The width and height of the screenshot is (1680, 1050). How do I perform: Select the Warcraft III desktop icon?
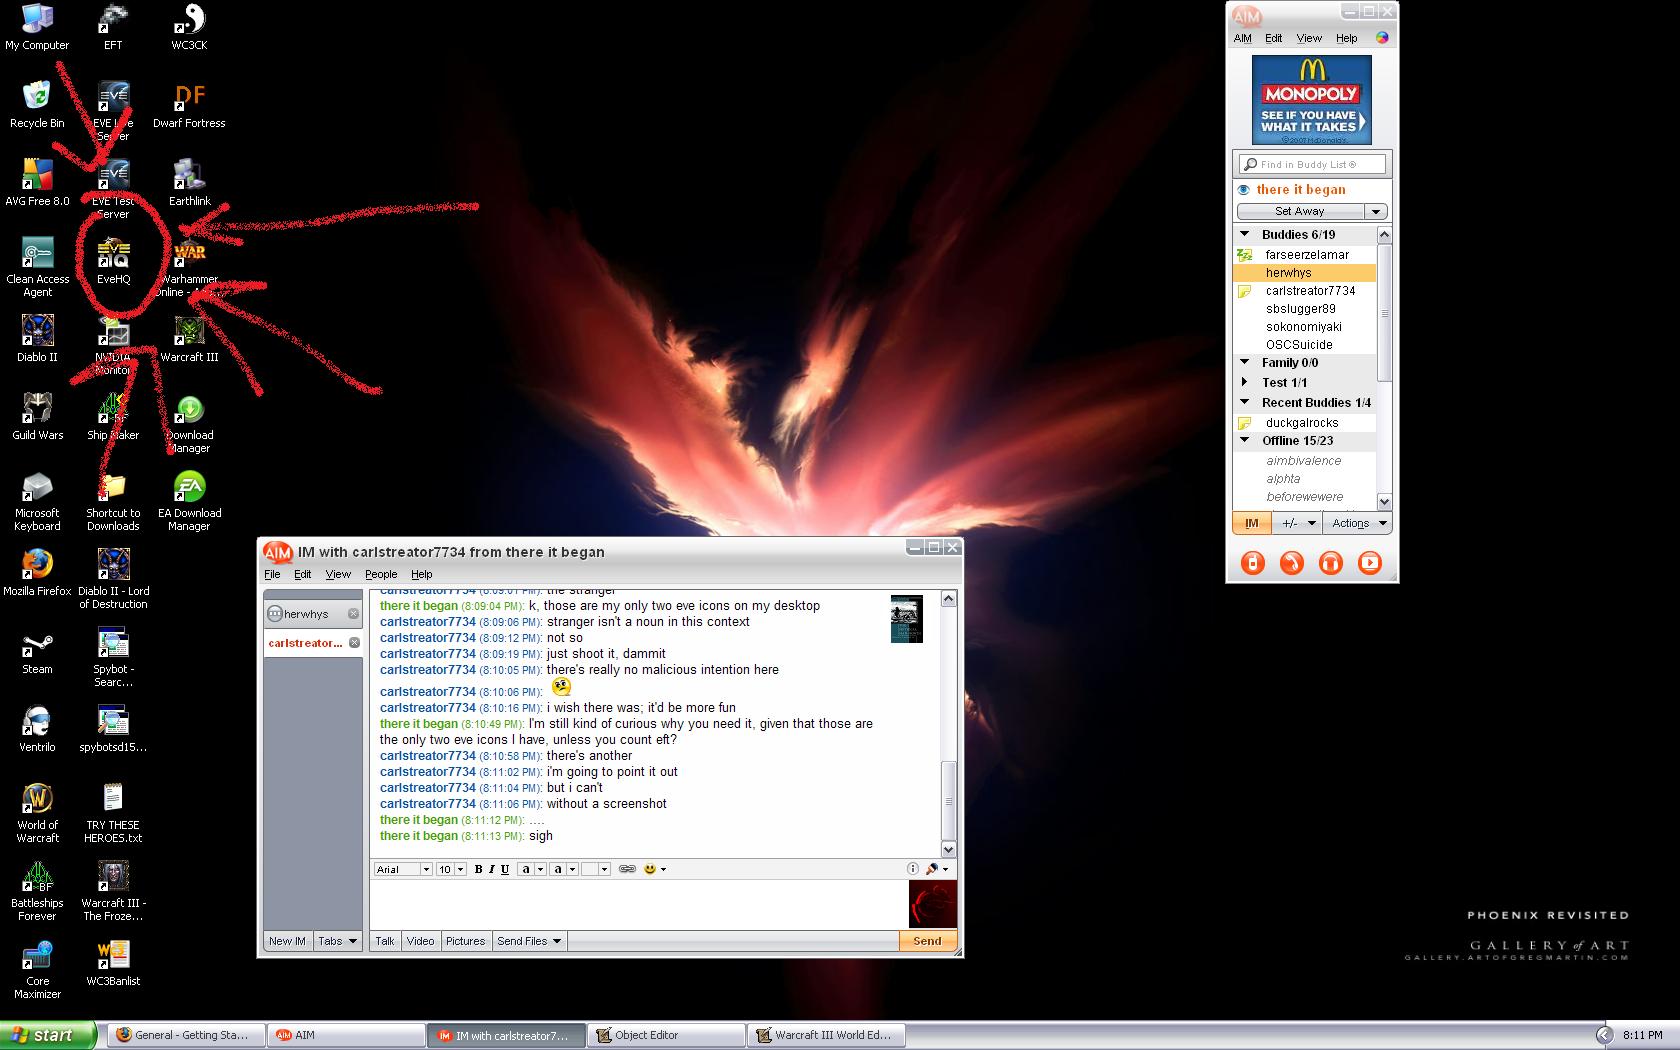pyautogui.click(x=189, y=339)
